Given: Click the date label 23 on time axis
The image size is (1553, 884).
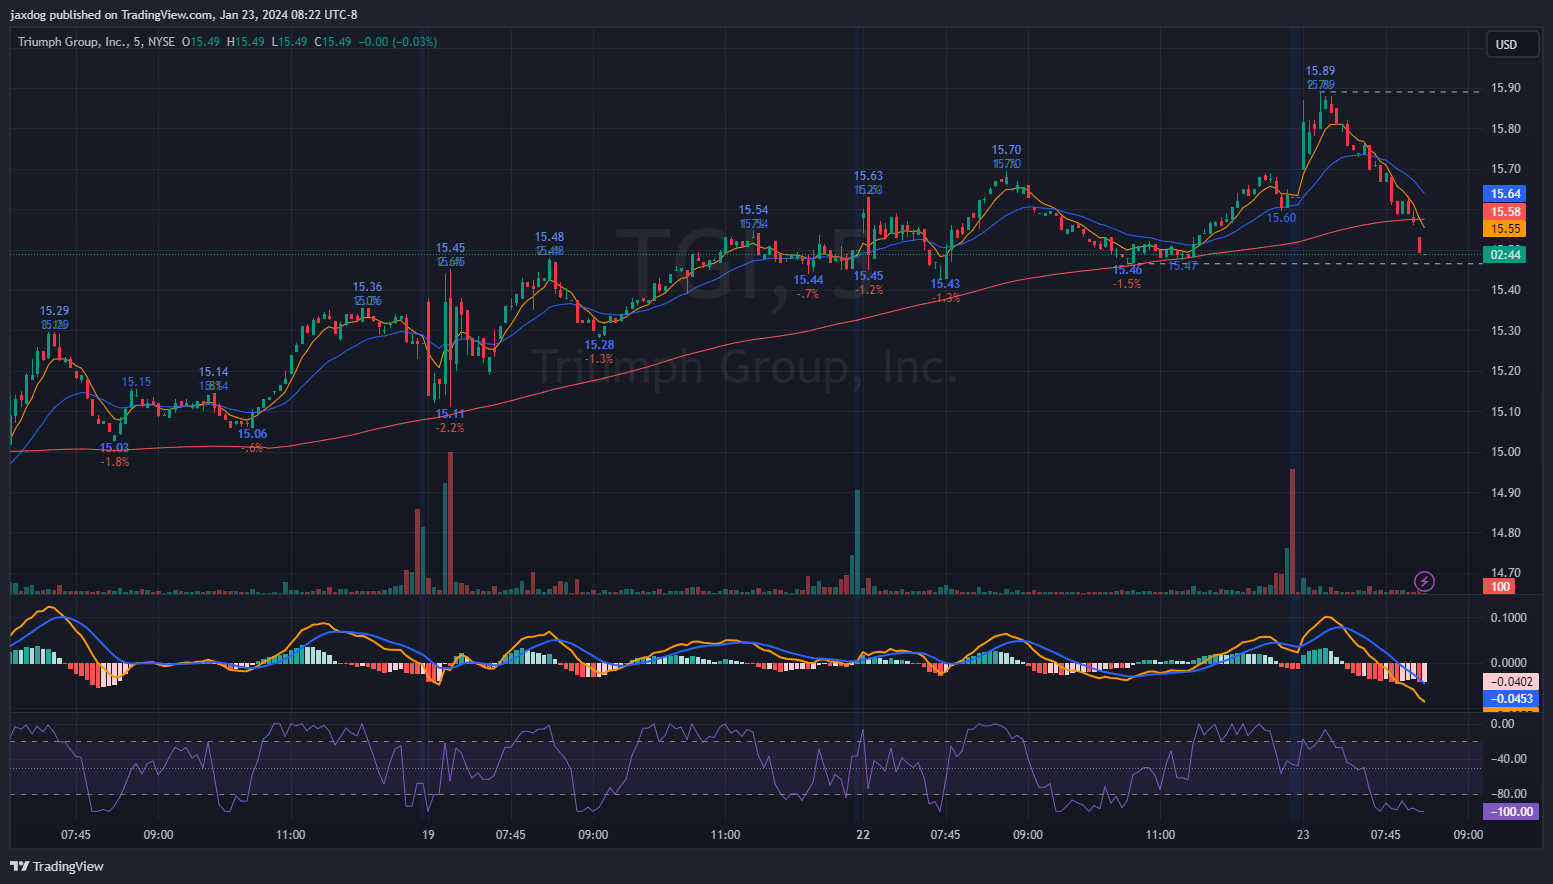Looking at the screenshot, I should [x=1302, y=835].
